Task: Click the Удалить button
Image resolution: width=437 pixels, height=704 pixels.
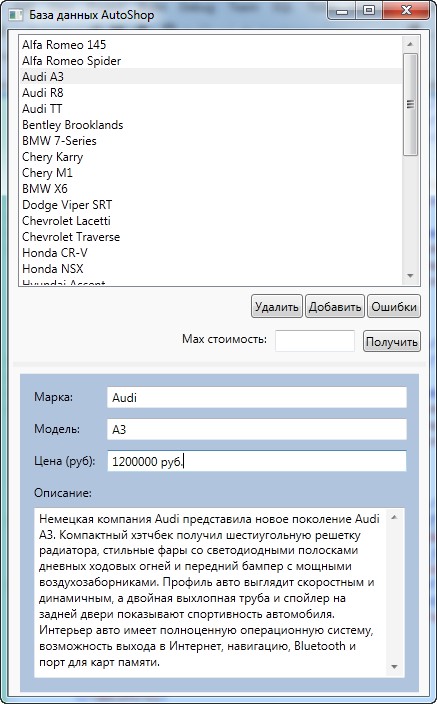Action: pyautogui.click(x=277, y=307)
